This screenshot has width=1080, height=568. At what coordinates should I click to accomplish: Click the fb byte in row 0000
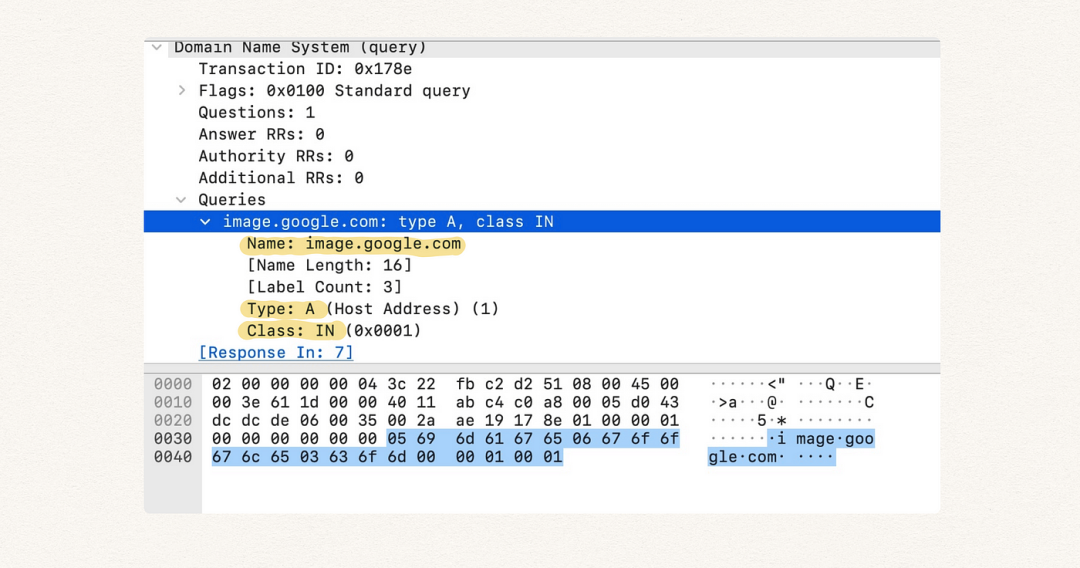[465, 384]
